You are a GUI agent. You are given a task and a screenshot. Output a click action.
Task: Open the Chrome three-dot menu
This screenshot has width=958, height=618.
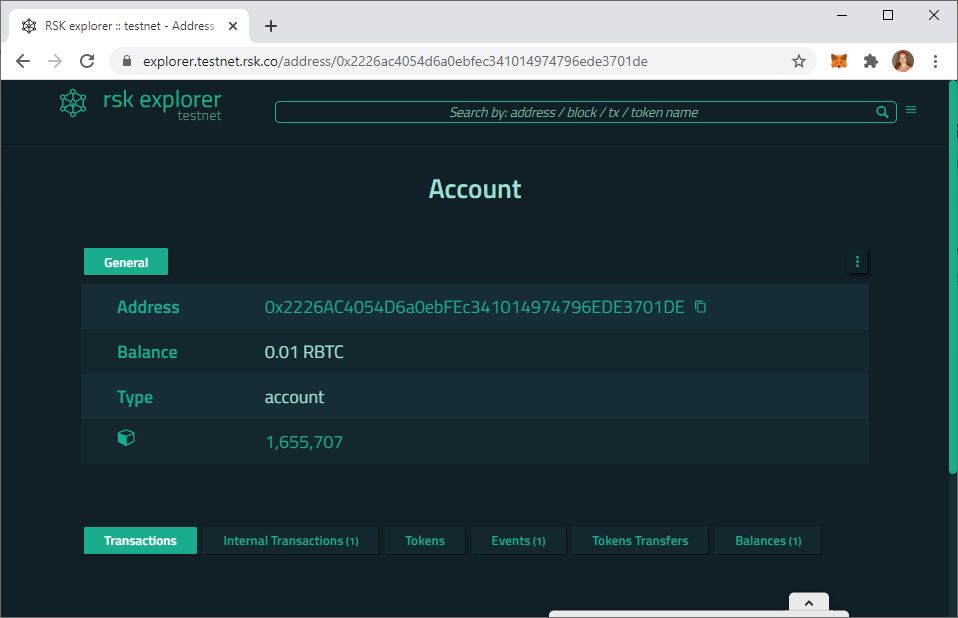tap(935, 61)
